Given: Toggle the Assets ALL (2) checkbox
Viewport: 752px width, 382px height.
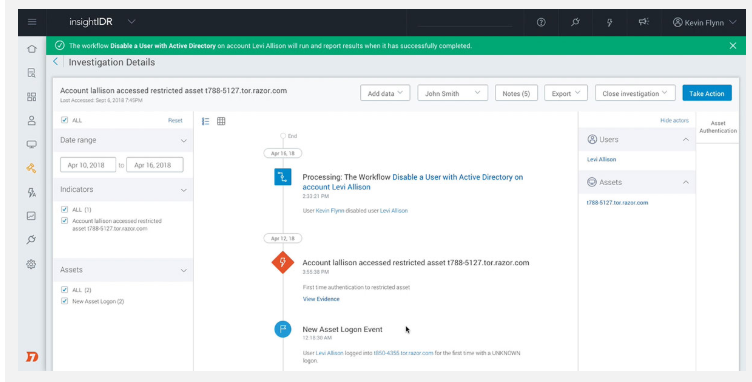Looking at the screenshot, I should click(x=65, y=290).
